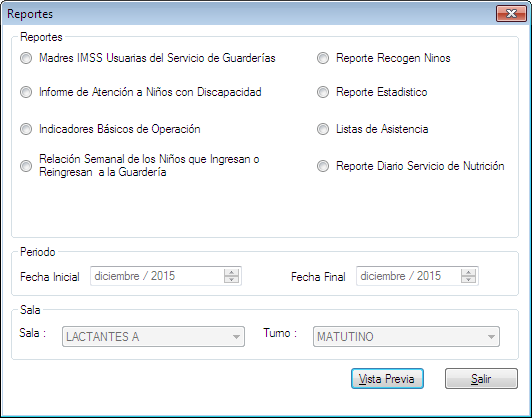Open the Sala dropdown showing LACTANTES A

153,337
